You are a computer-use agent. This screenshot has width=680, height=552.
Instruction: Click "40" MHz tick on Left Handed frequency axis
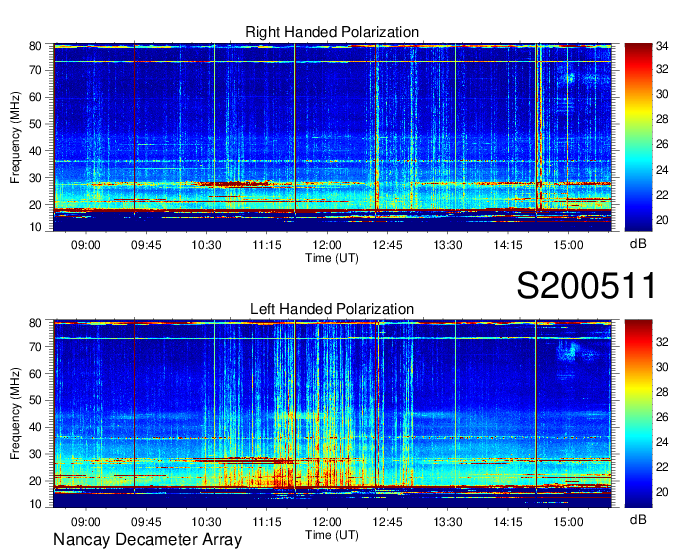(x=35, y=427)
